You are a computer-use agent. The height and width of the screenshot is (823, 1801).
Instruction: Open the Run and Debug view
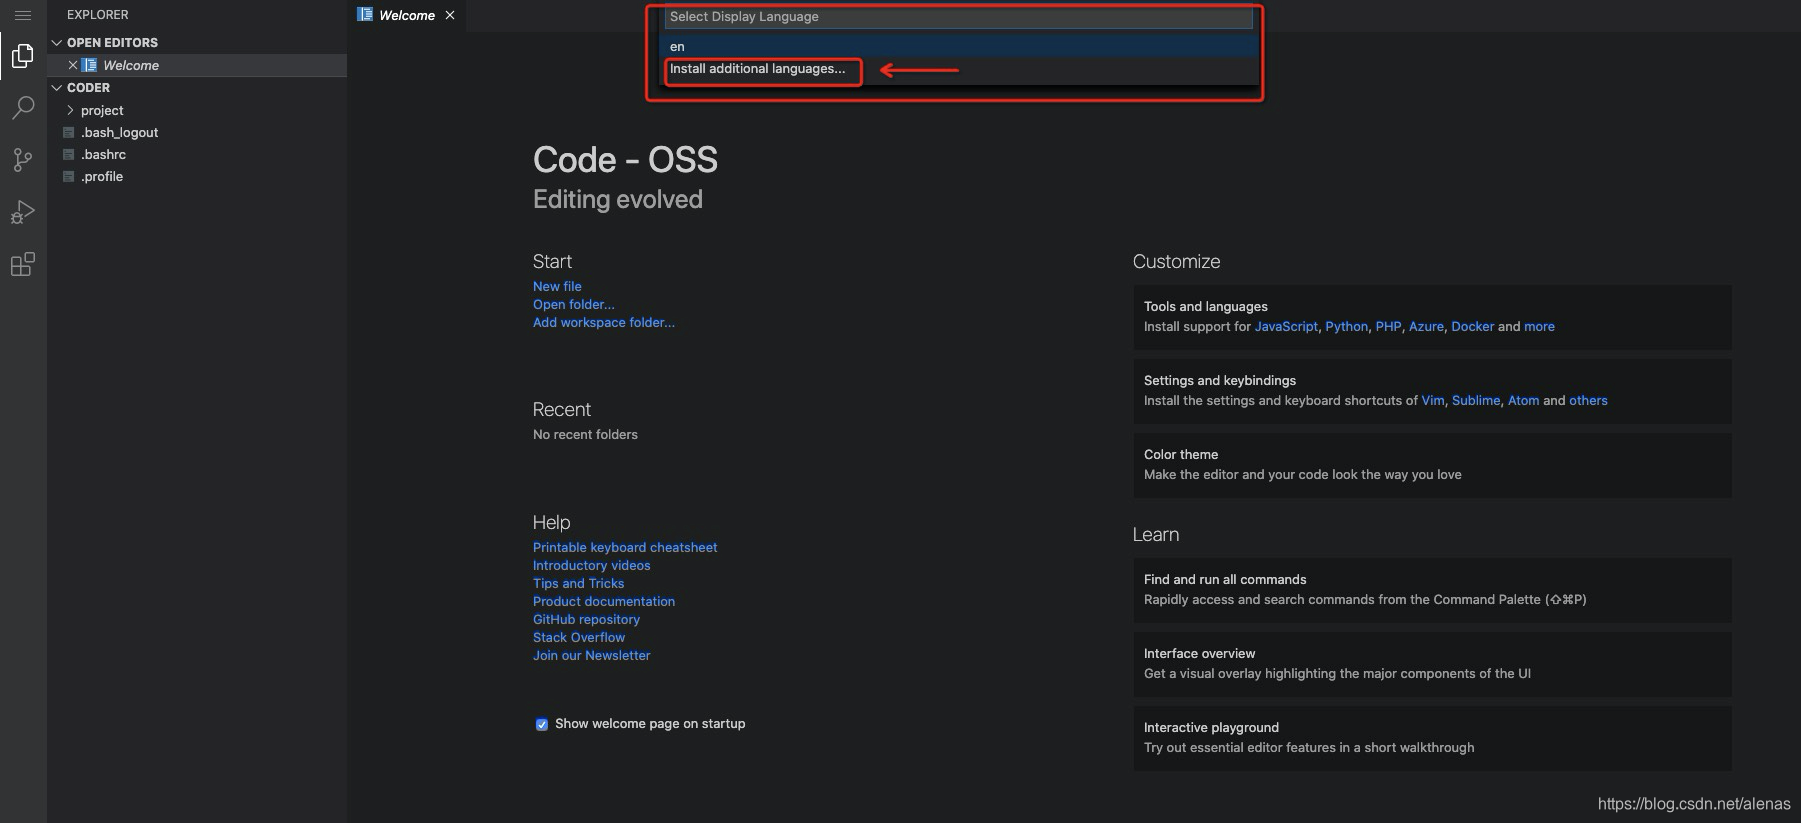tap(23, 212)
